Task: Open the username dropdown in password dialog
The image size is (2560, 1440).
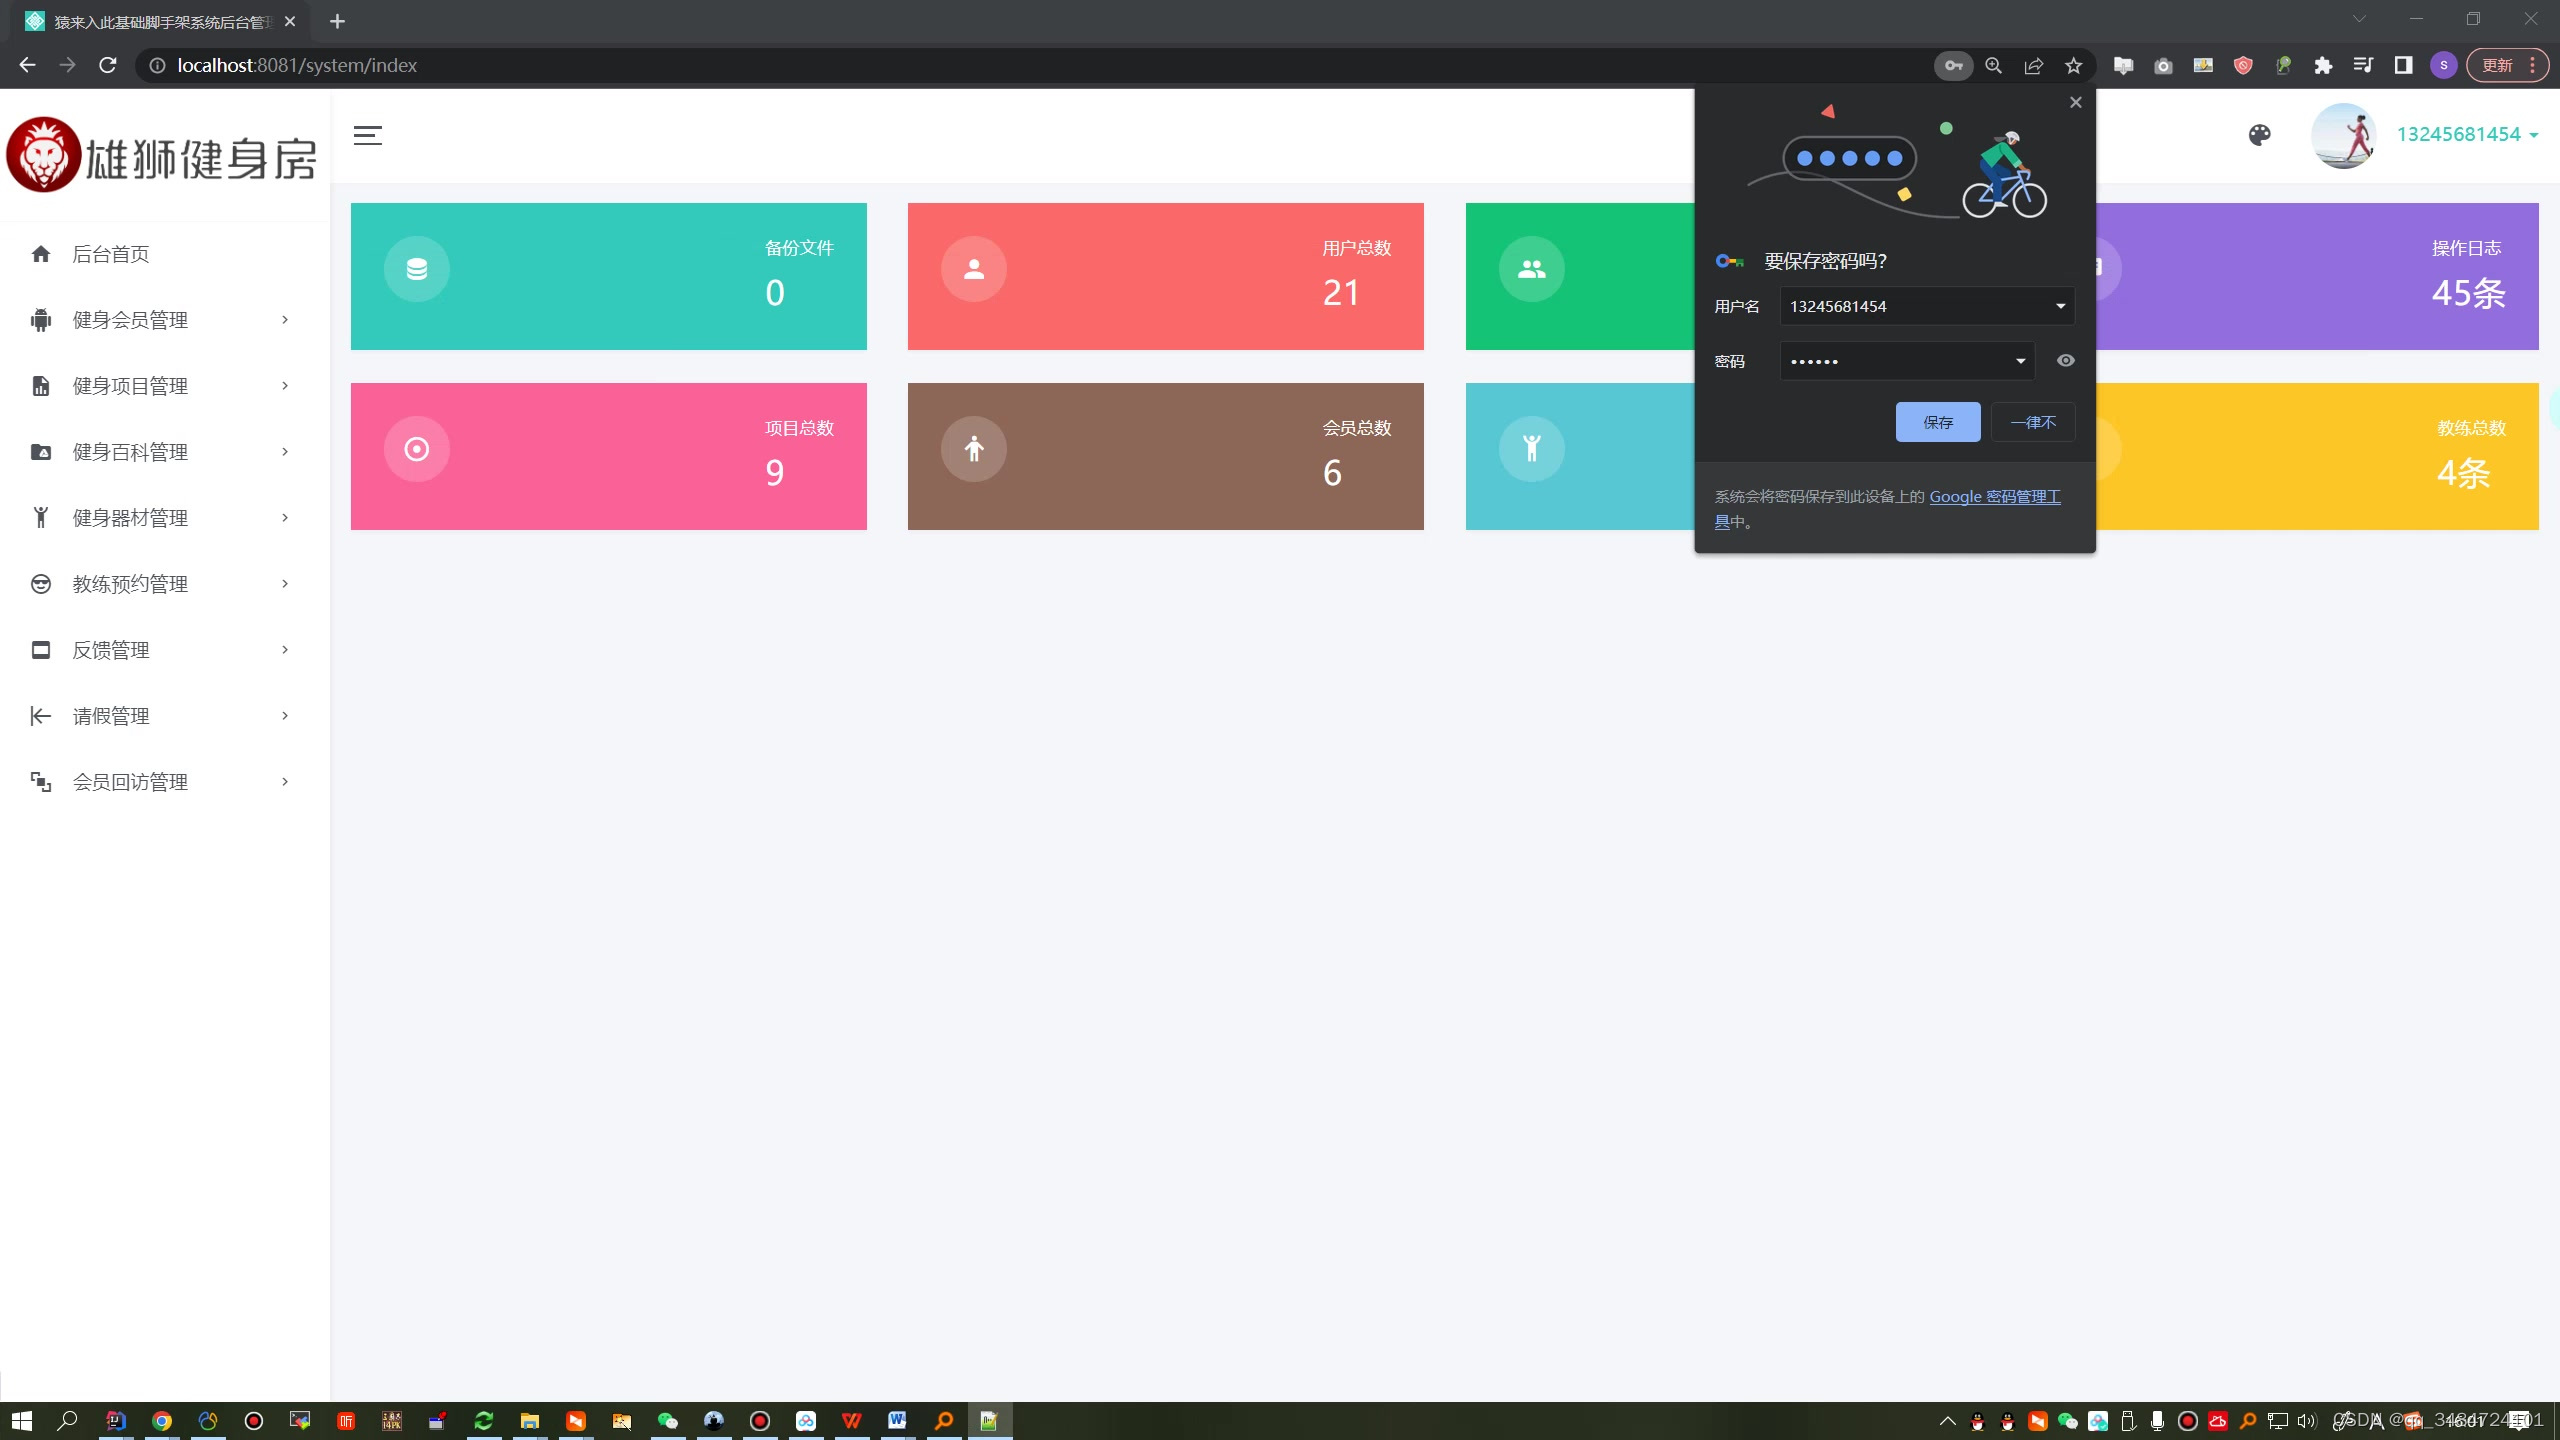Action: click(x=2060, y=307)
